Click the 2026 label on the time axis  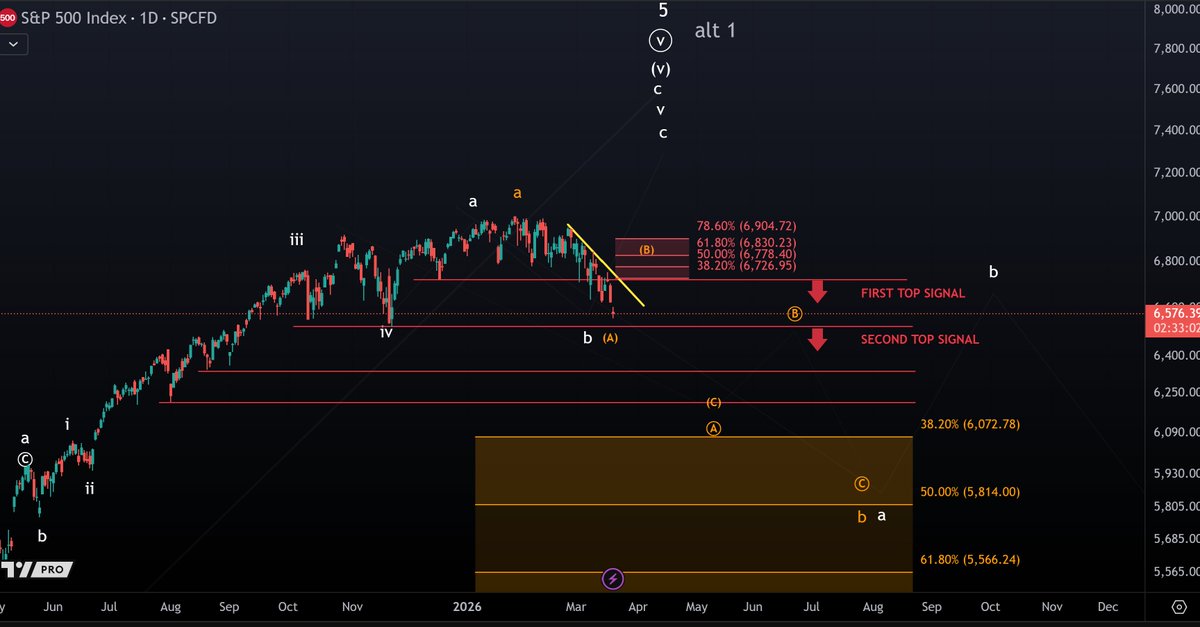(468, 606)
